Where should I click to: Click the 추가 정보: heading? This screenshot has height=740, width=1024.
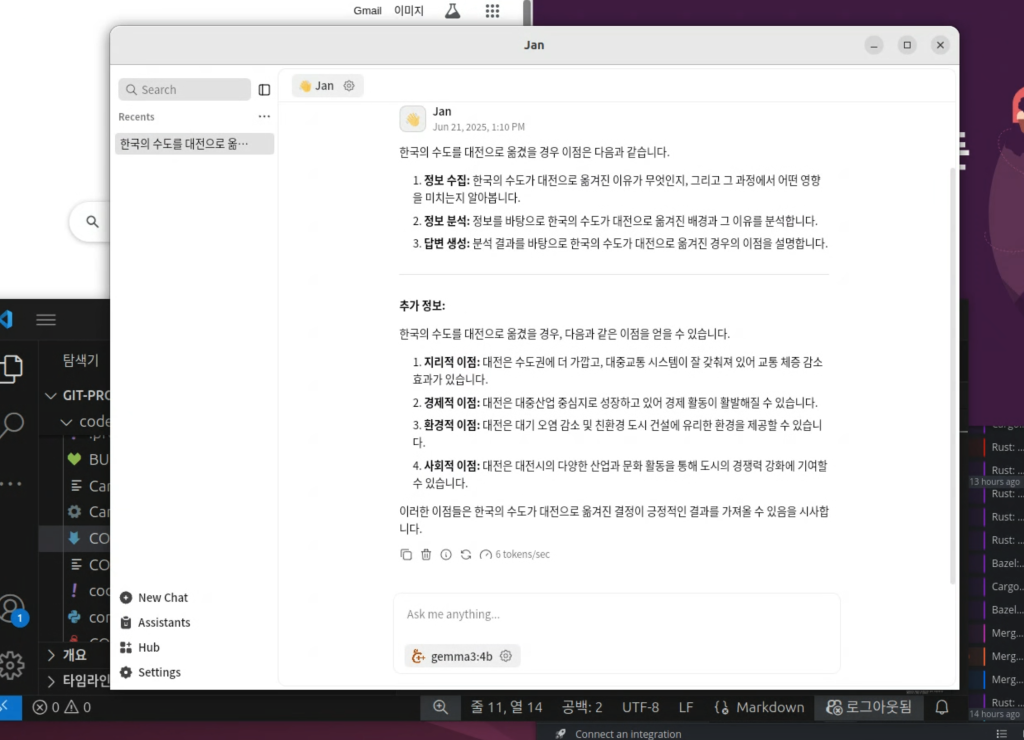pyautogui.click(x=422, y=305)
